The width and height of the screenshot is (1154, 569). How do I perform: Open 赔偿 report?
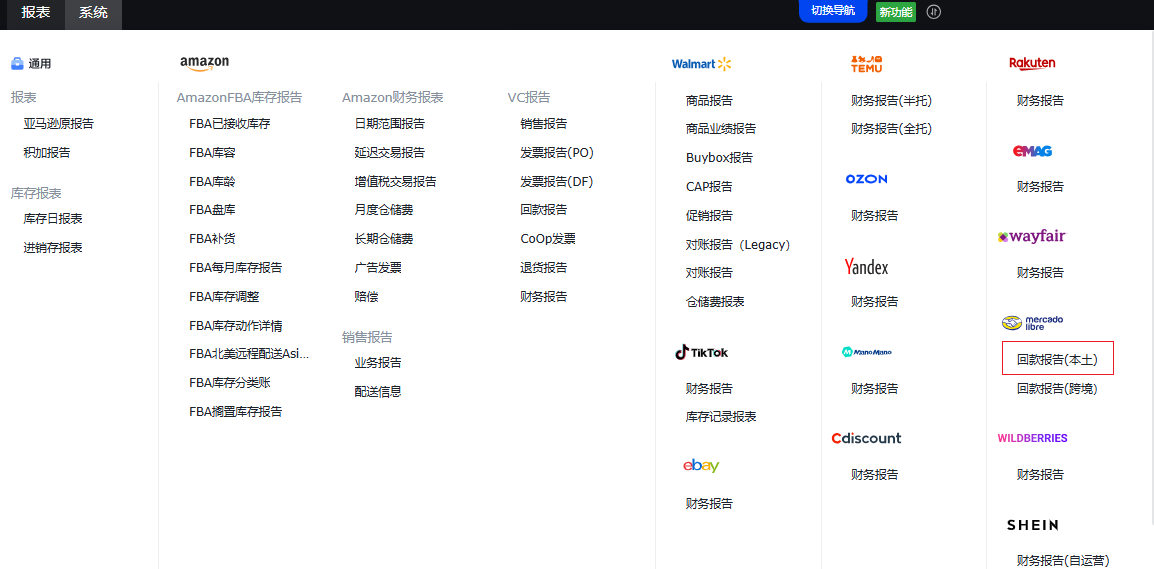point(366,297)
